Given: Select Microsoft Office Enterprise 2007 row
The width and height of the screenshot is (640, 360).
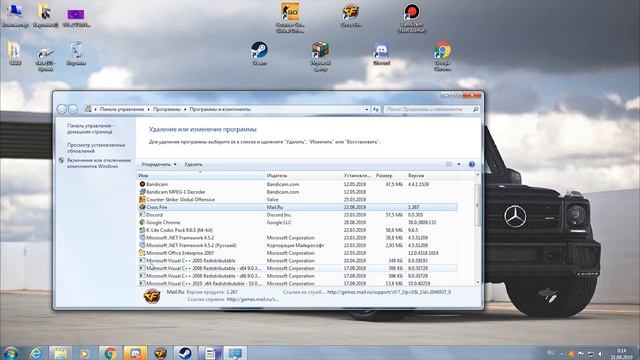Looking at the screenshot, I should pos(297,253).
